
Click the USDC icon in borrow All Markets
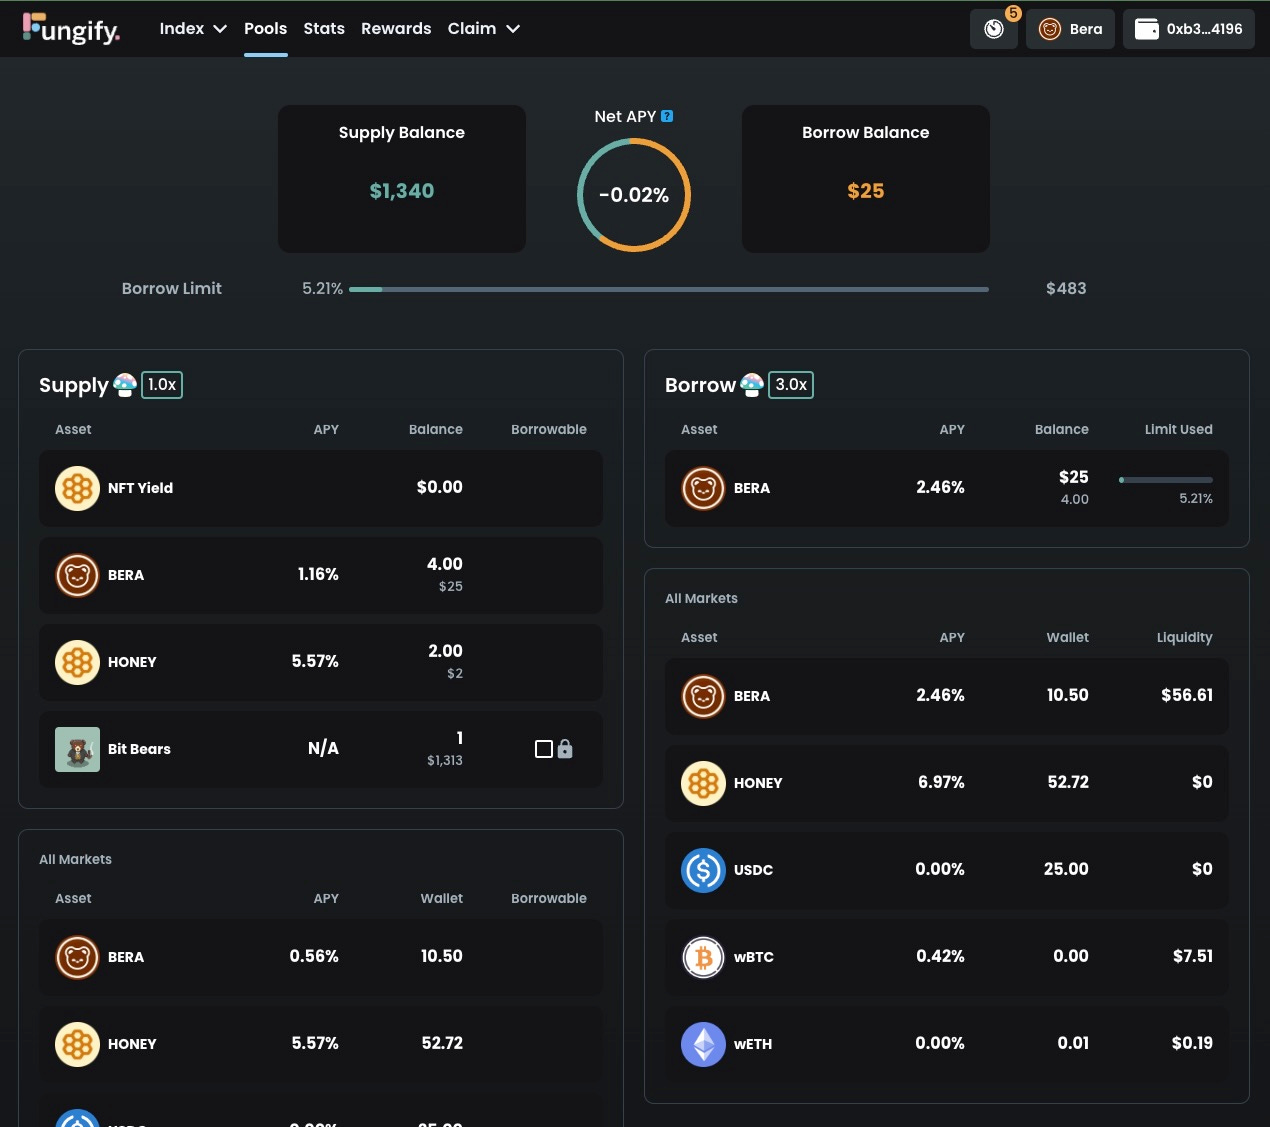coord(703,870)
